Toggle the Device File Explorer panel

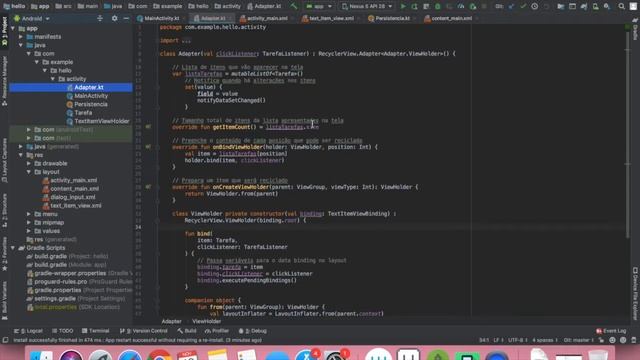tap(635, 293)
